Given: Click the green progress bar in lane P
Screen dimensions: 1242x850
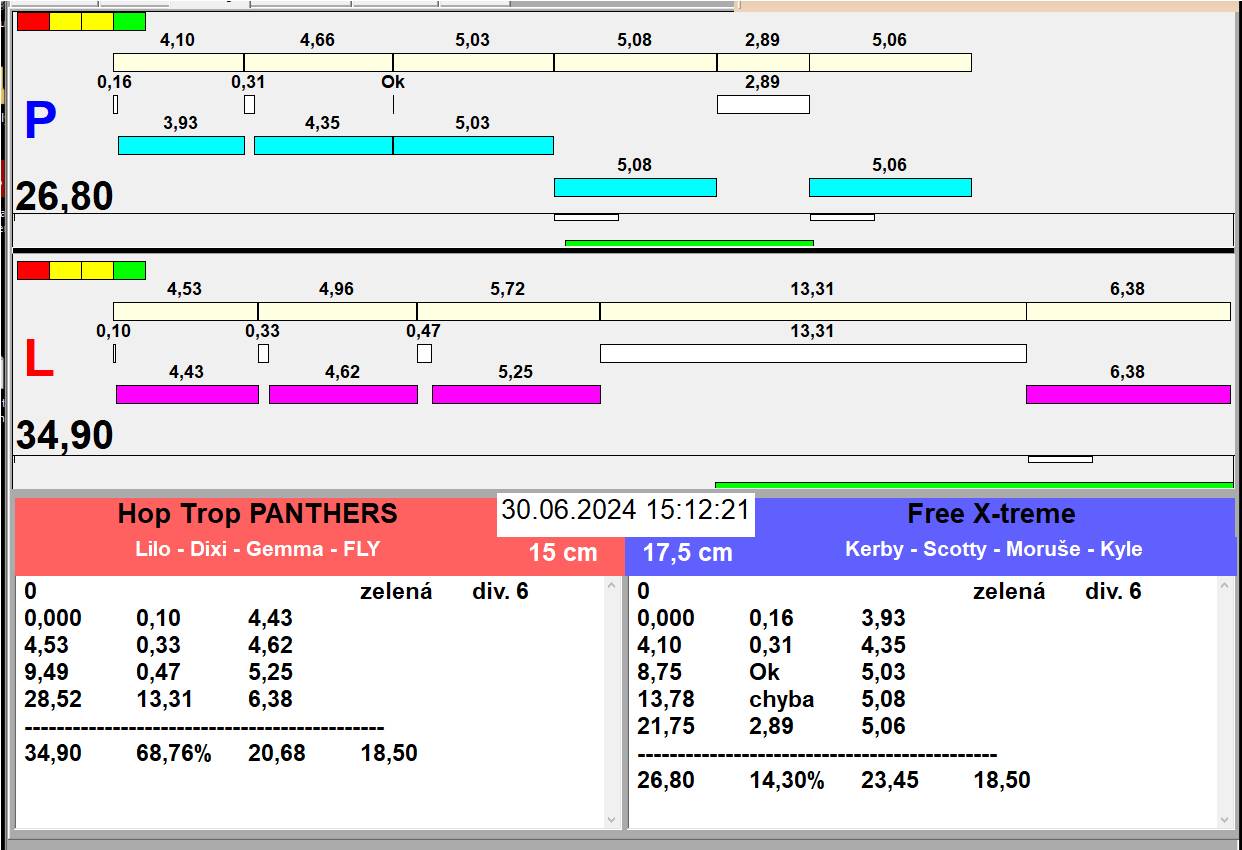Looking at the screenshot, I should (689, 243).
